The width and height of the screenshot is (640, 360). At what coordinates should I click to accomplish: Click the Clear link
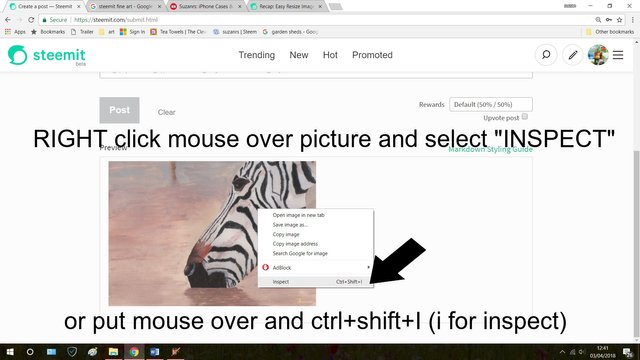167,112
